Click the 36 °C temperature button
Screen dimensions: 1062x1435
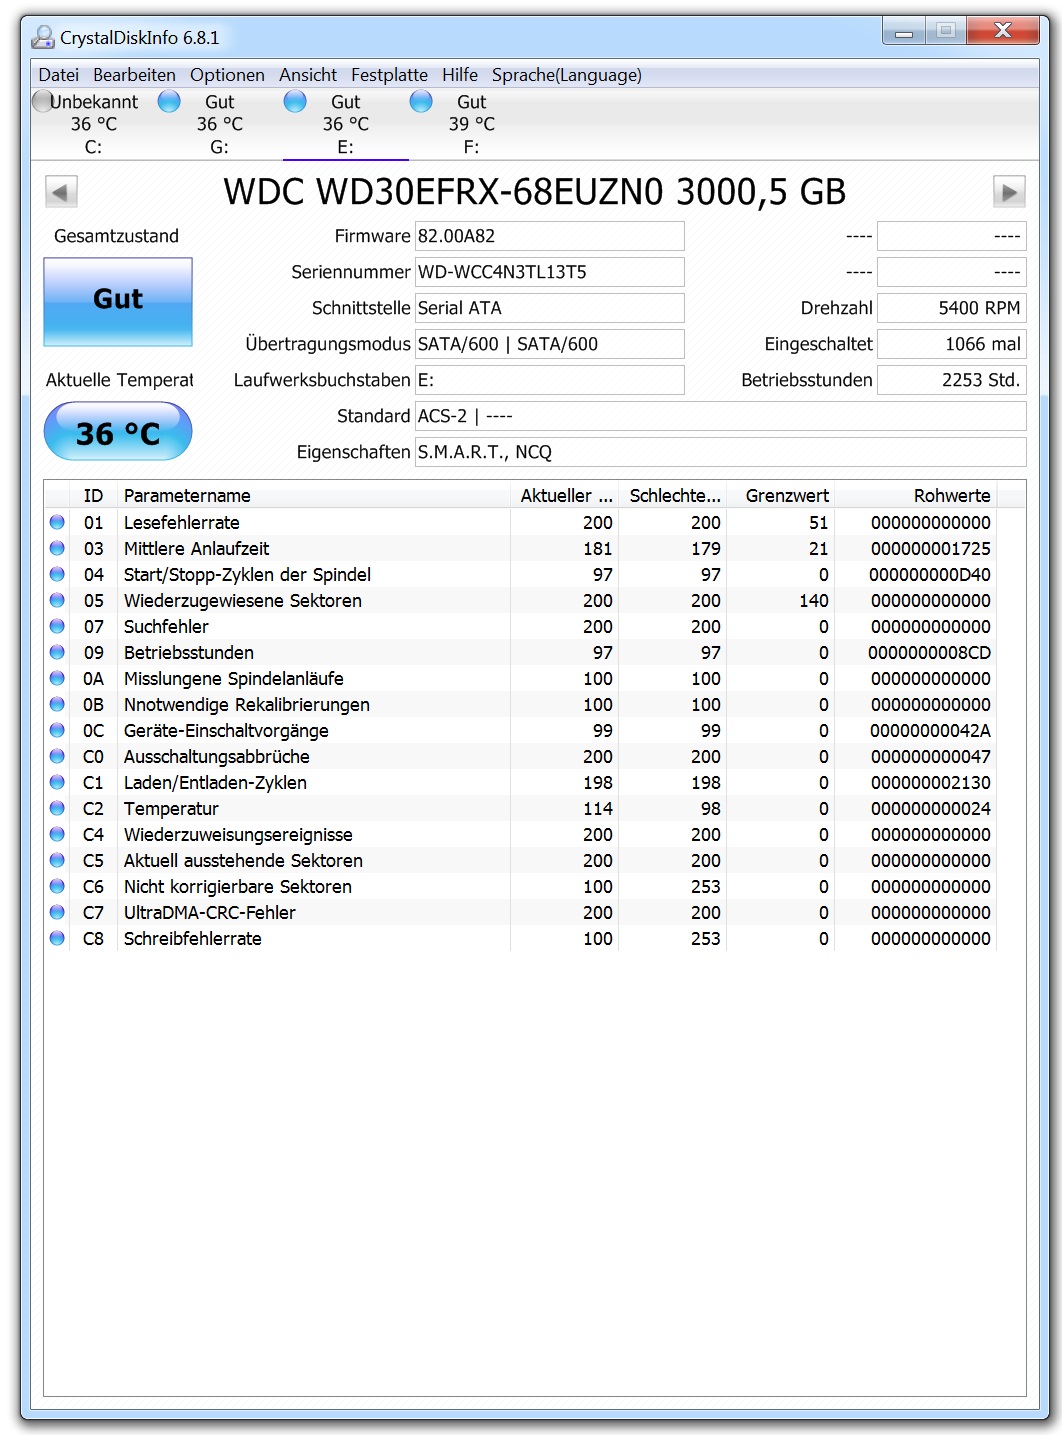click(118, 431)
